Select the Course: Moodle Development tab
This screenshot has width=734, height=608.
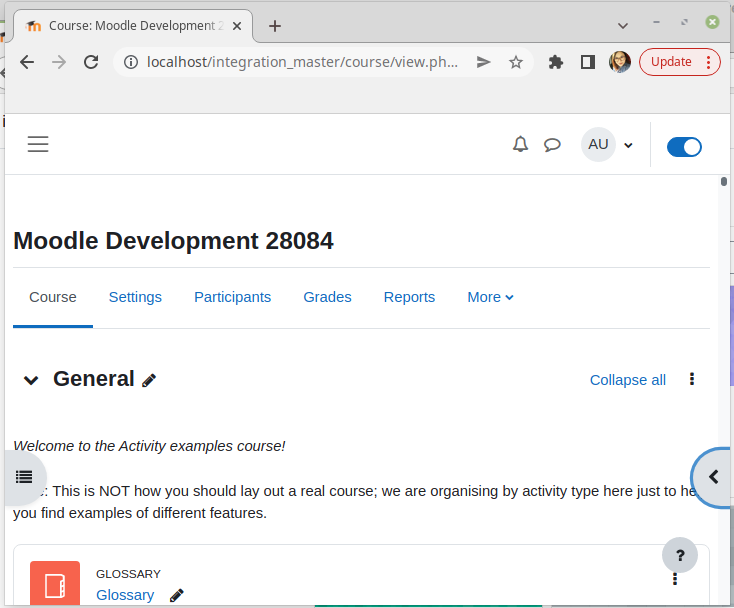tap(133, 26)
